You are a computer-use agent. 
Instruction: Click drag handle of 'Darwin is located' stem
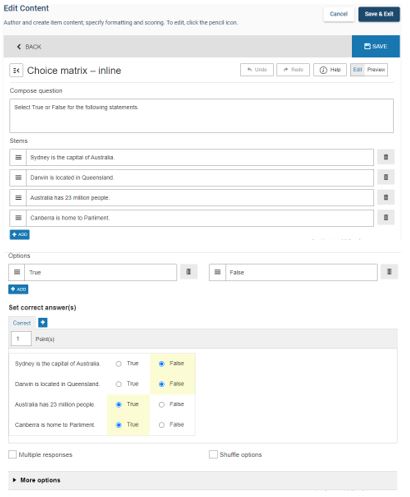(x=18, y=177)
